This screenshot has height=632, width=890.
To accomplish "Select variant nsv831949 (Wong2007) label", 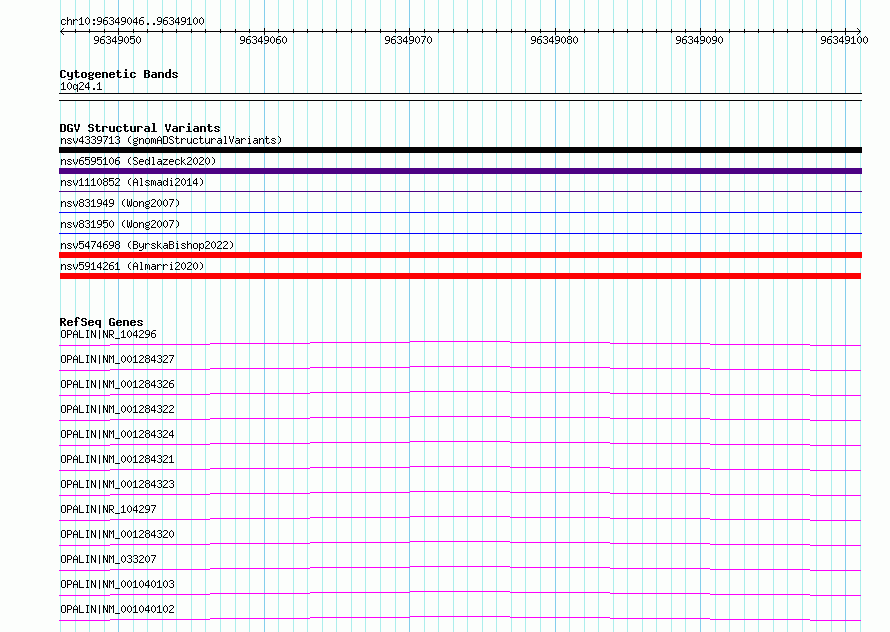I will [120, 203].
